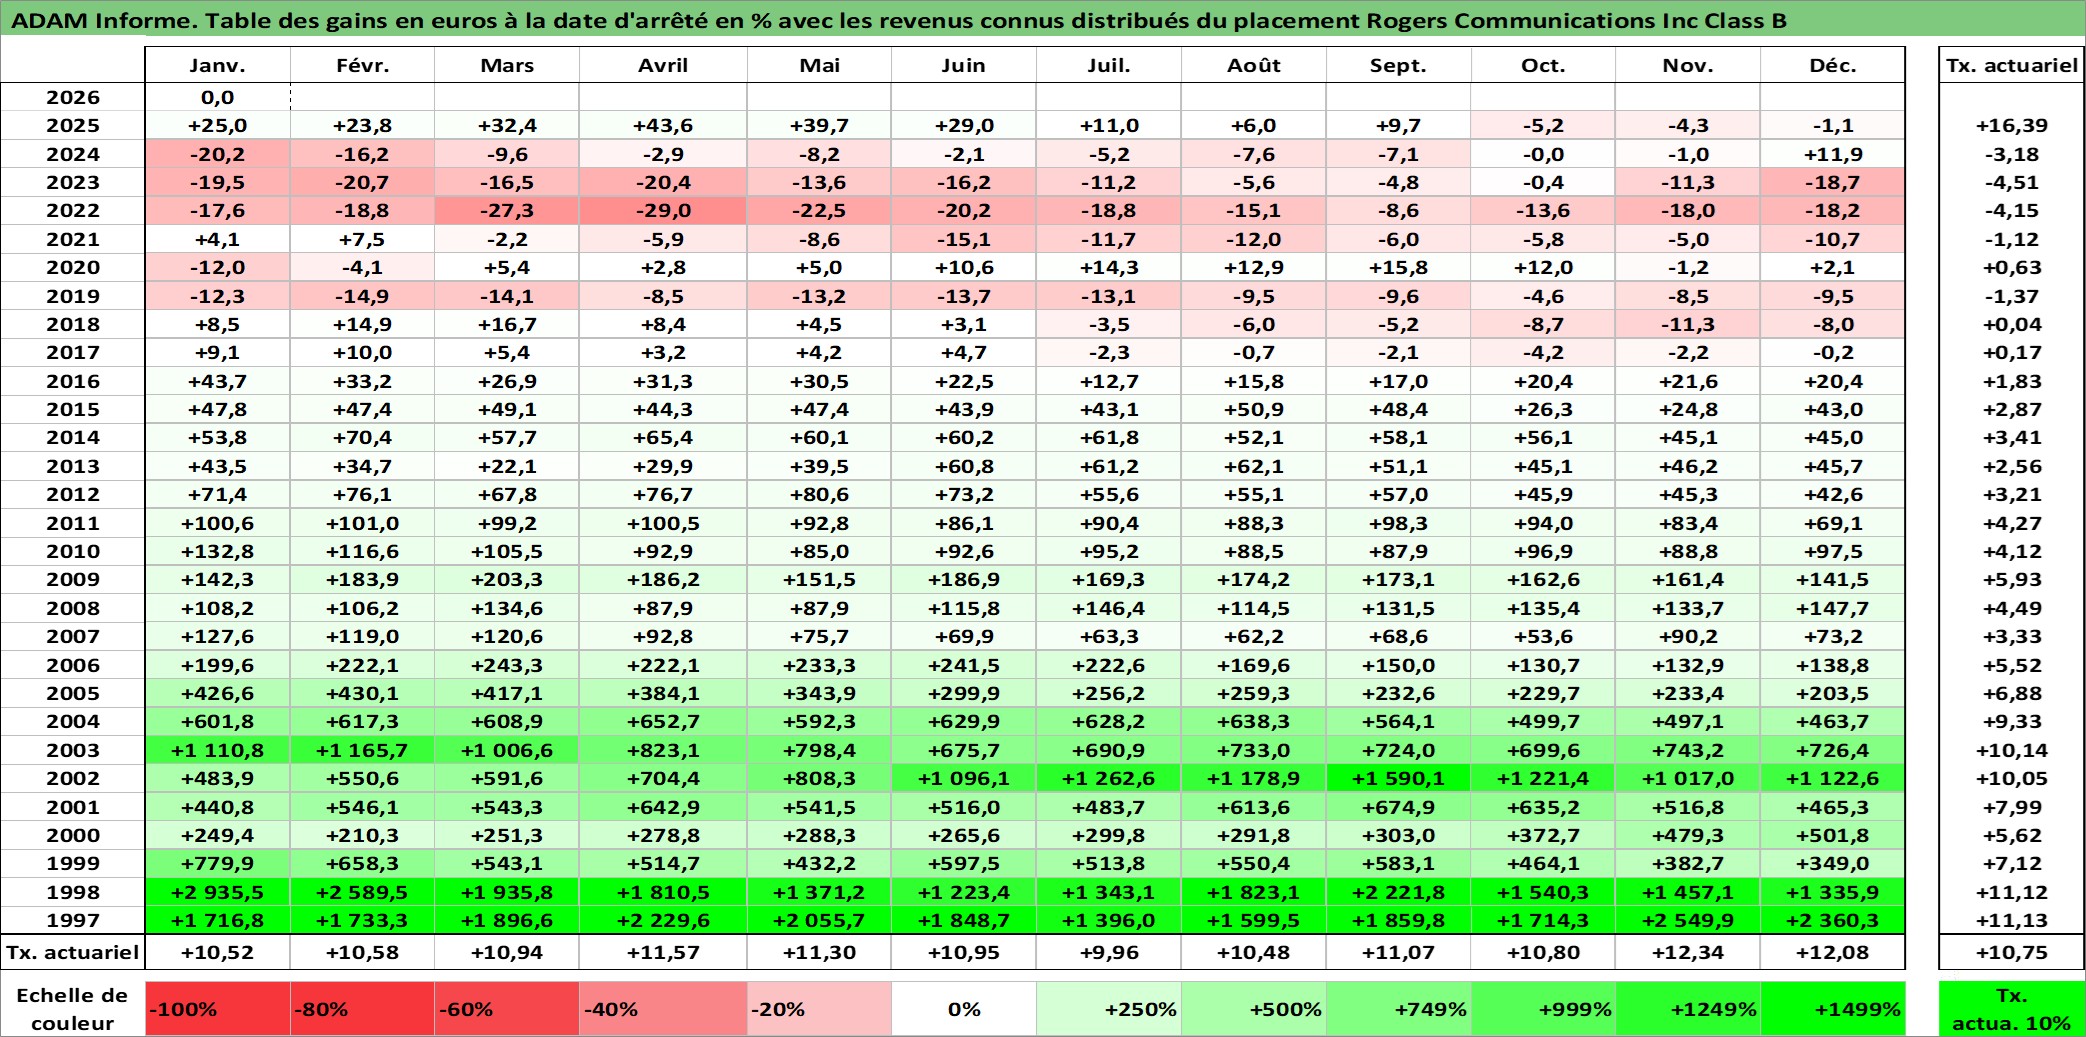2086x1037 pixels.
Task: Select the +16,39 actuarial rate for 2025
Action: tap(2012, 126)
